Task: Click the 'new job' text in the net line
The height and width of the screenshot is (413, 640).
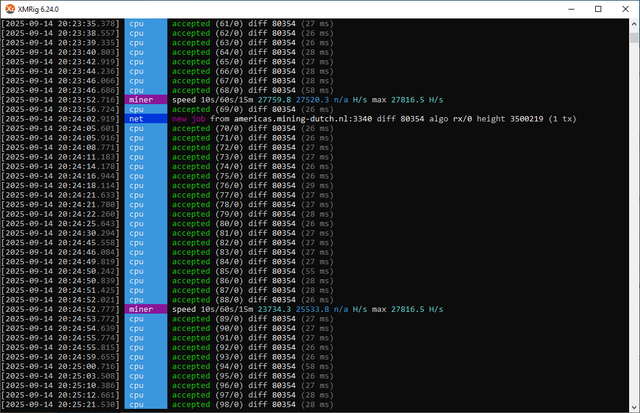Action: pos(189,119)
